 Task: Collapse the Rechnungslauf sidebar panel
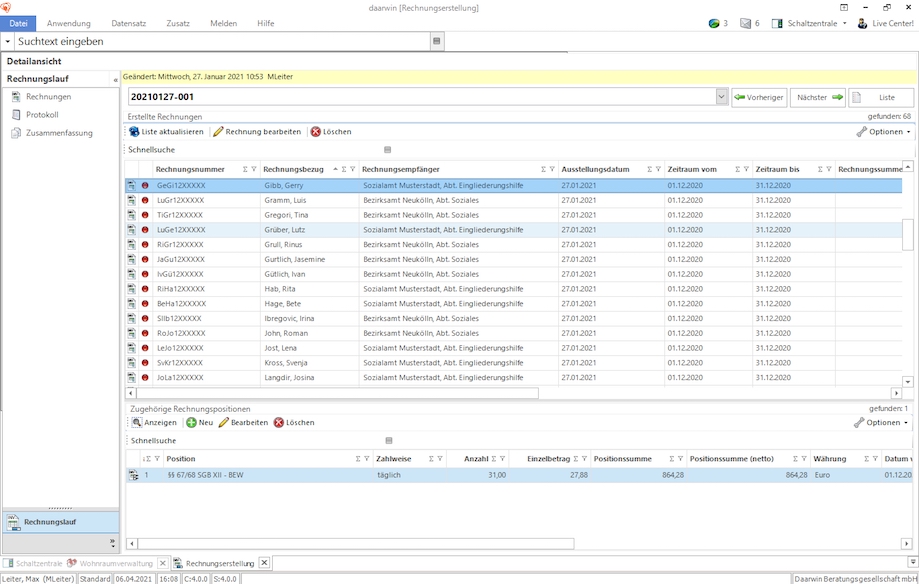click(x=115, y=79)
